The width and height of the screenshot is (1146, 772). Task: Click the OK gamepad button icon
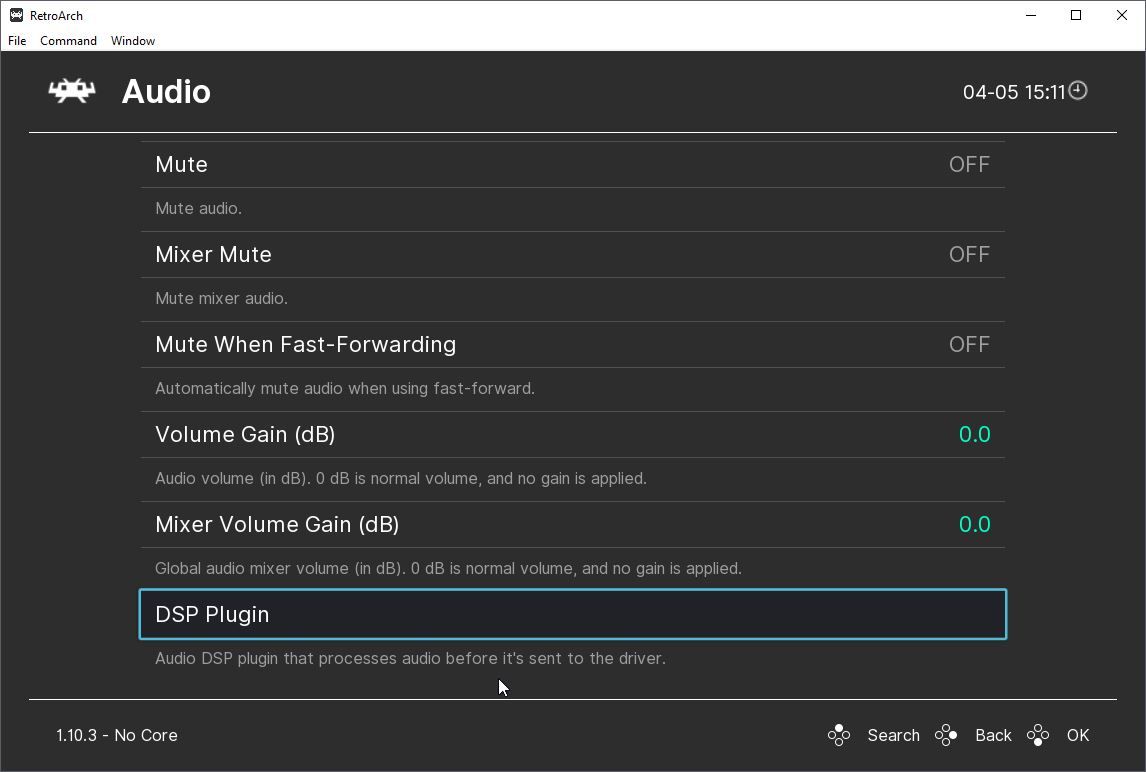[x=1038, y=735]
